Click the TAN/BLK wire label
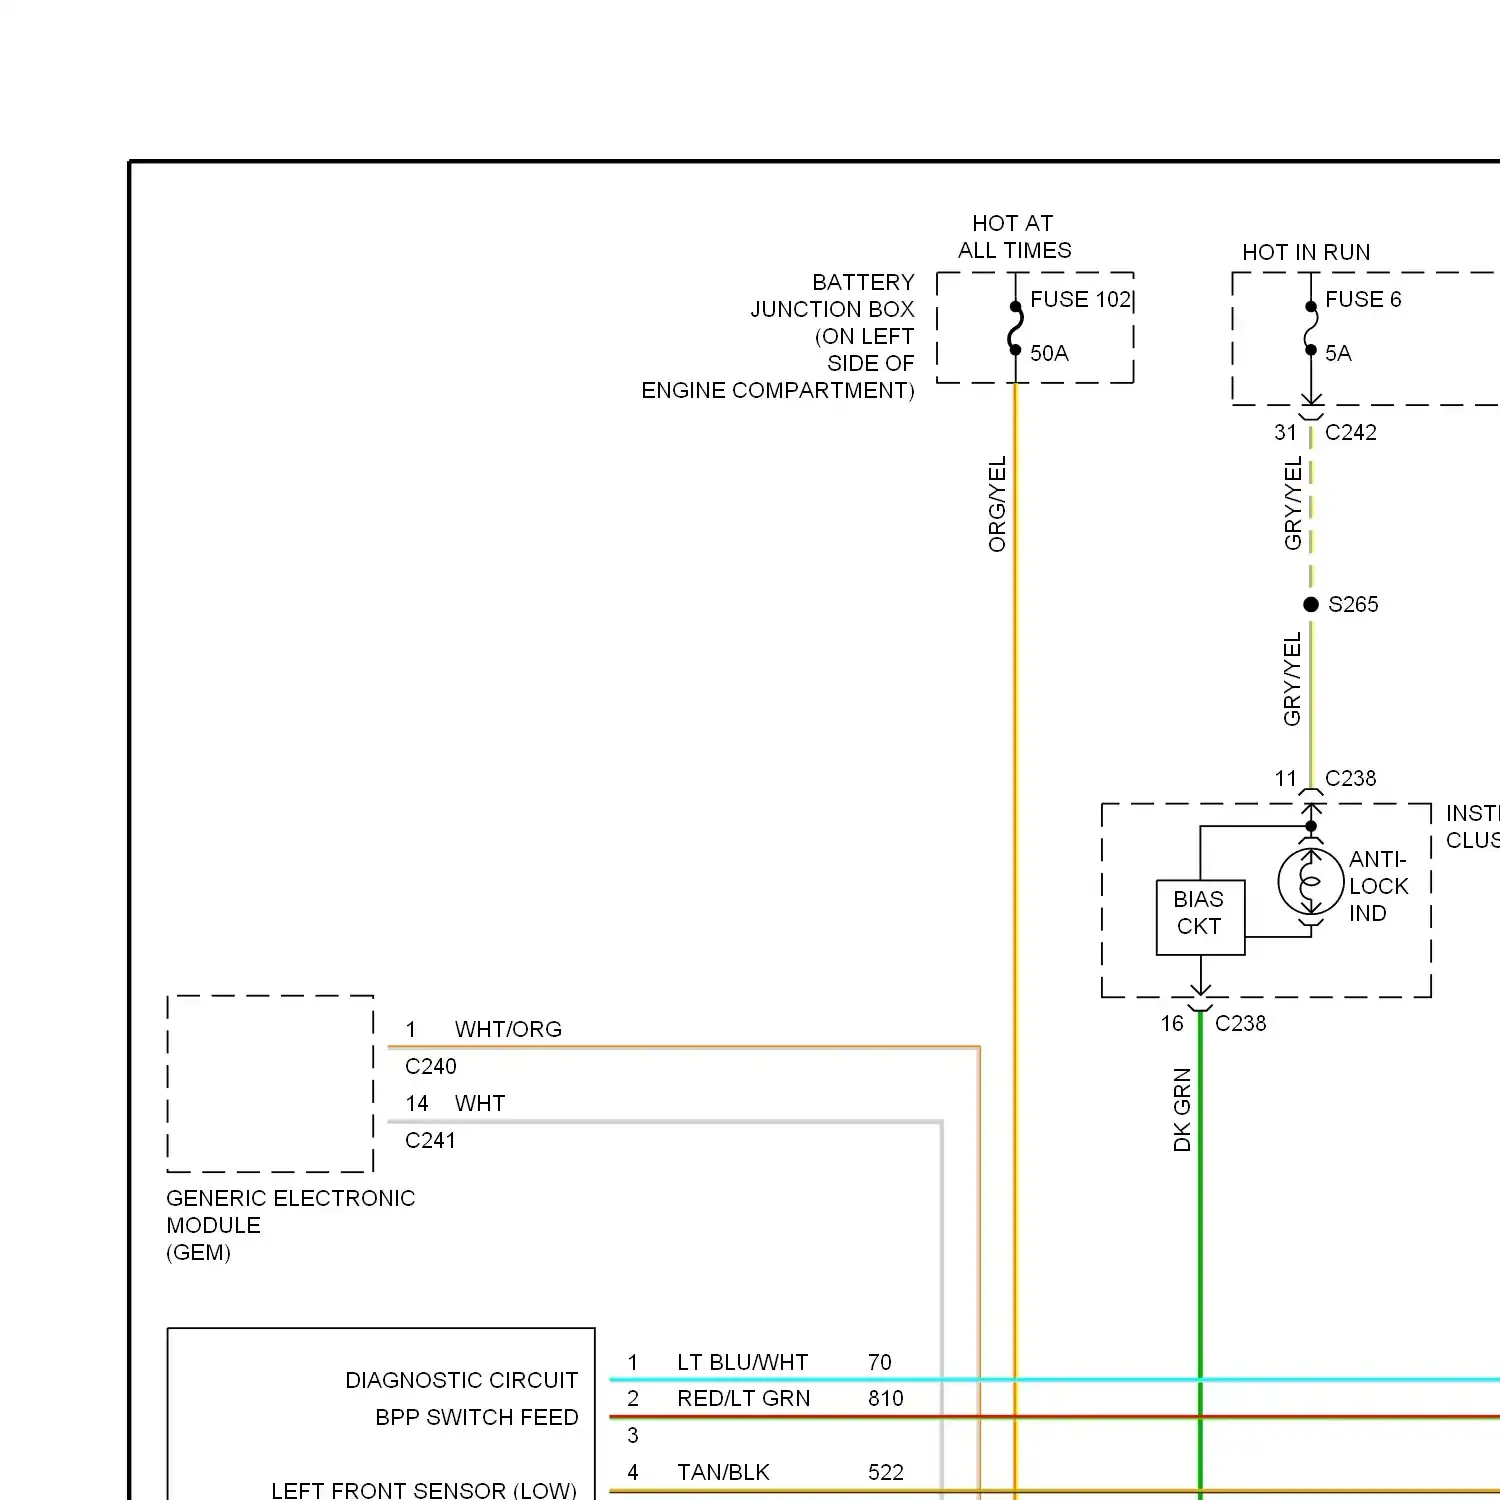 click(723, 1472)
